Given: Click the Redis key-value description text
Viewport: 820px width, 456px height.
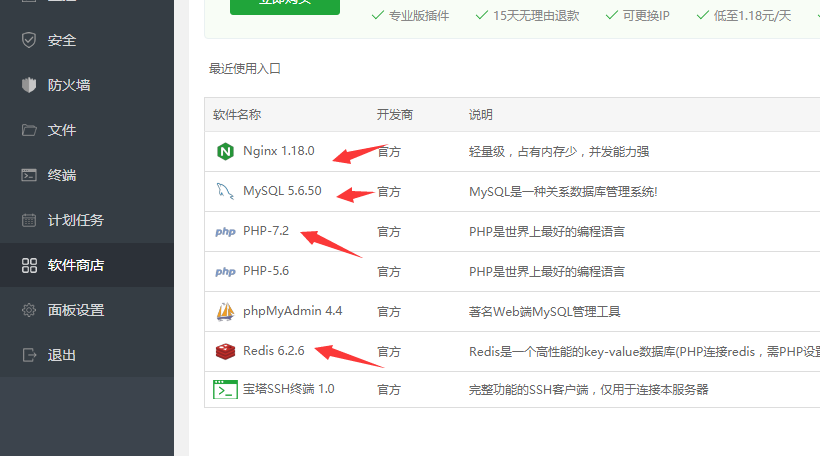Looking at the screenshot, I should point(644,352).
